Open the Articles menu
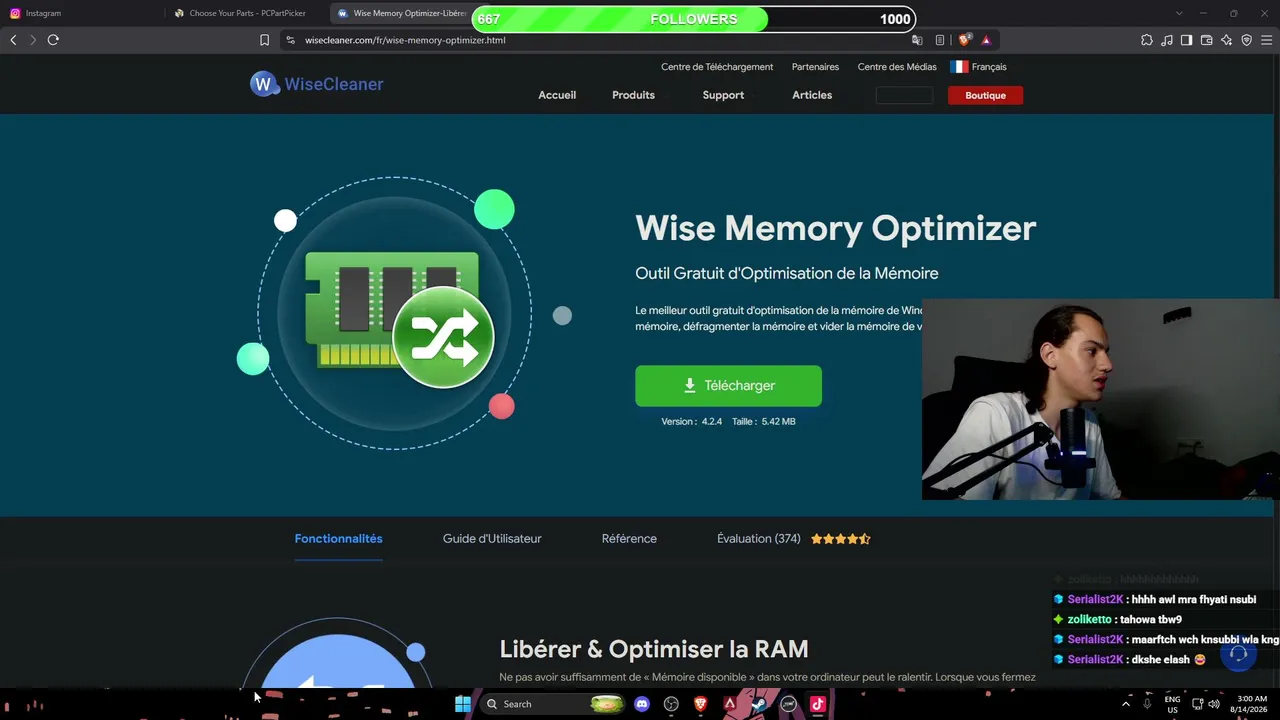The width and height of the screenshot is (1280, 720). click(x=812, y=95)
